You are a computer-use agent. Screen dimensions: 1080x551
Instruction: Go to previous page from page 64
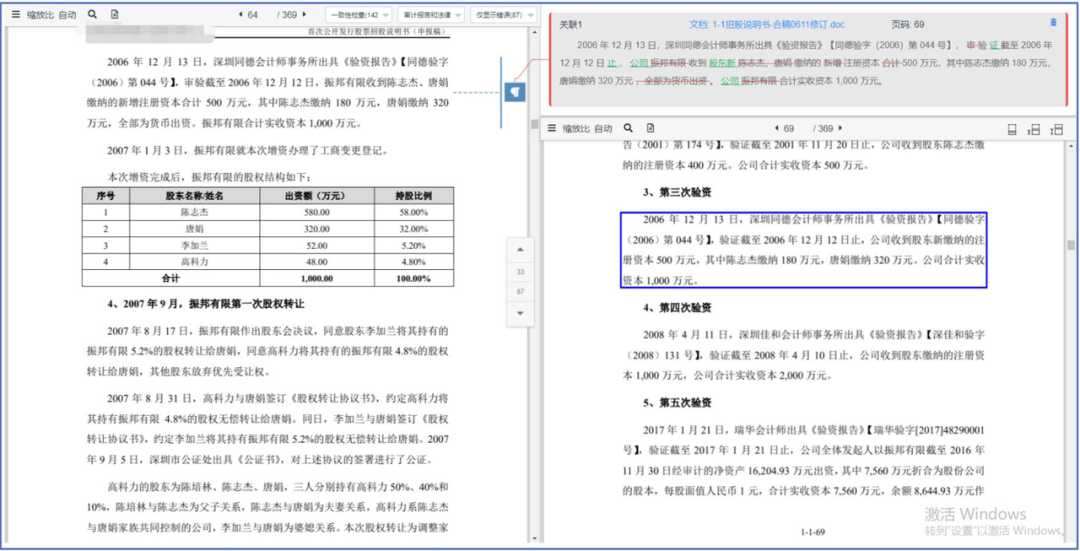(240, 14)
